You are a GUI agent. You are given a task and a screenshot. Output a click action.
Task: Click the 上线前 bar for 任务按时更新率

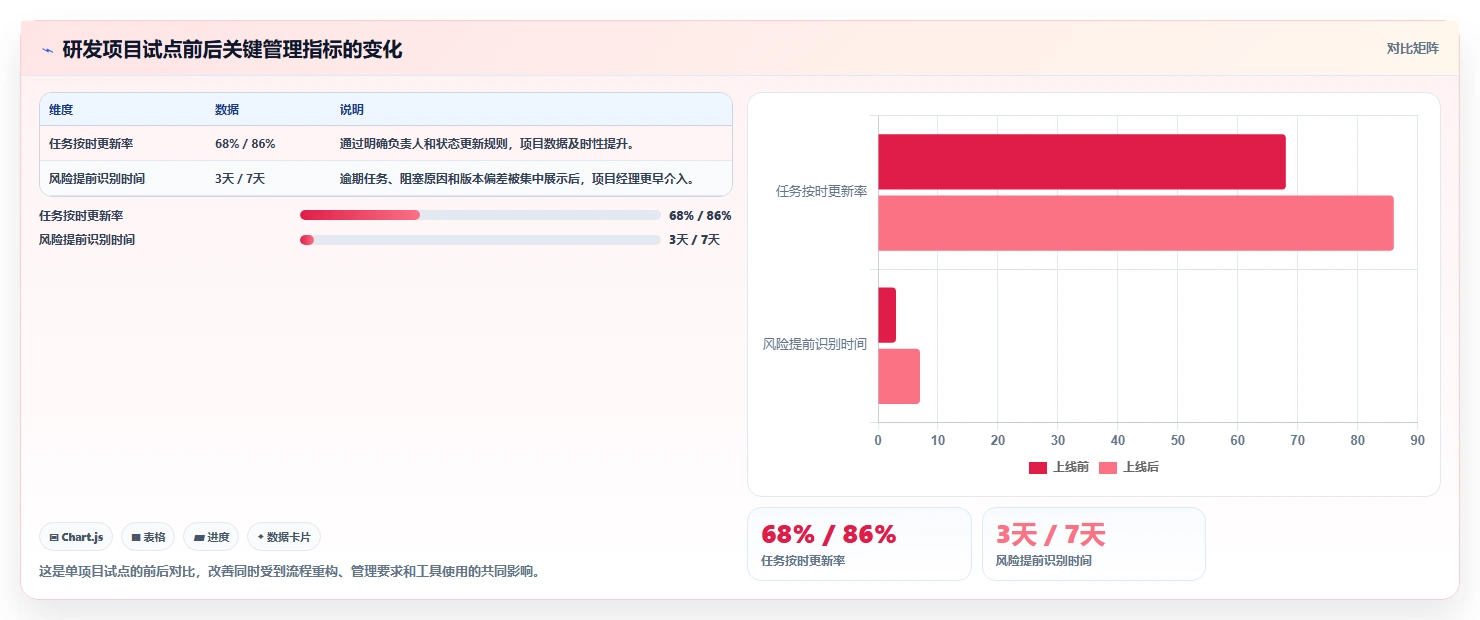[1082, 162]
